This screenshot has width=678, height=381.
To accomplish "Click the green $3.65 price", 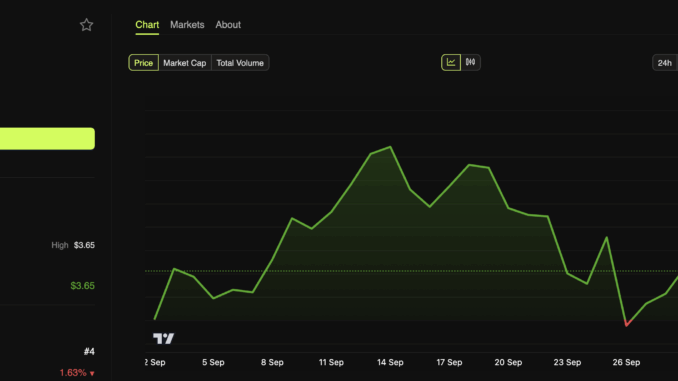I will [82, 286].
